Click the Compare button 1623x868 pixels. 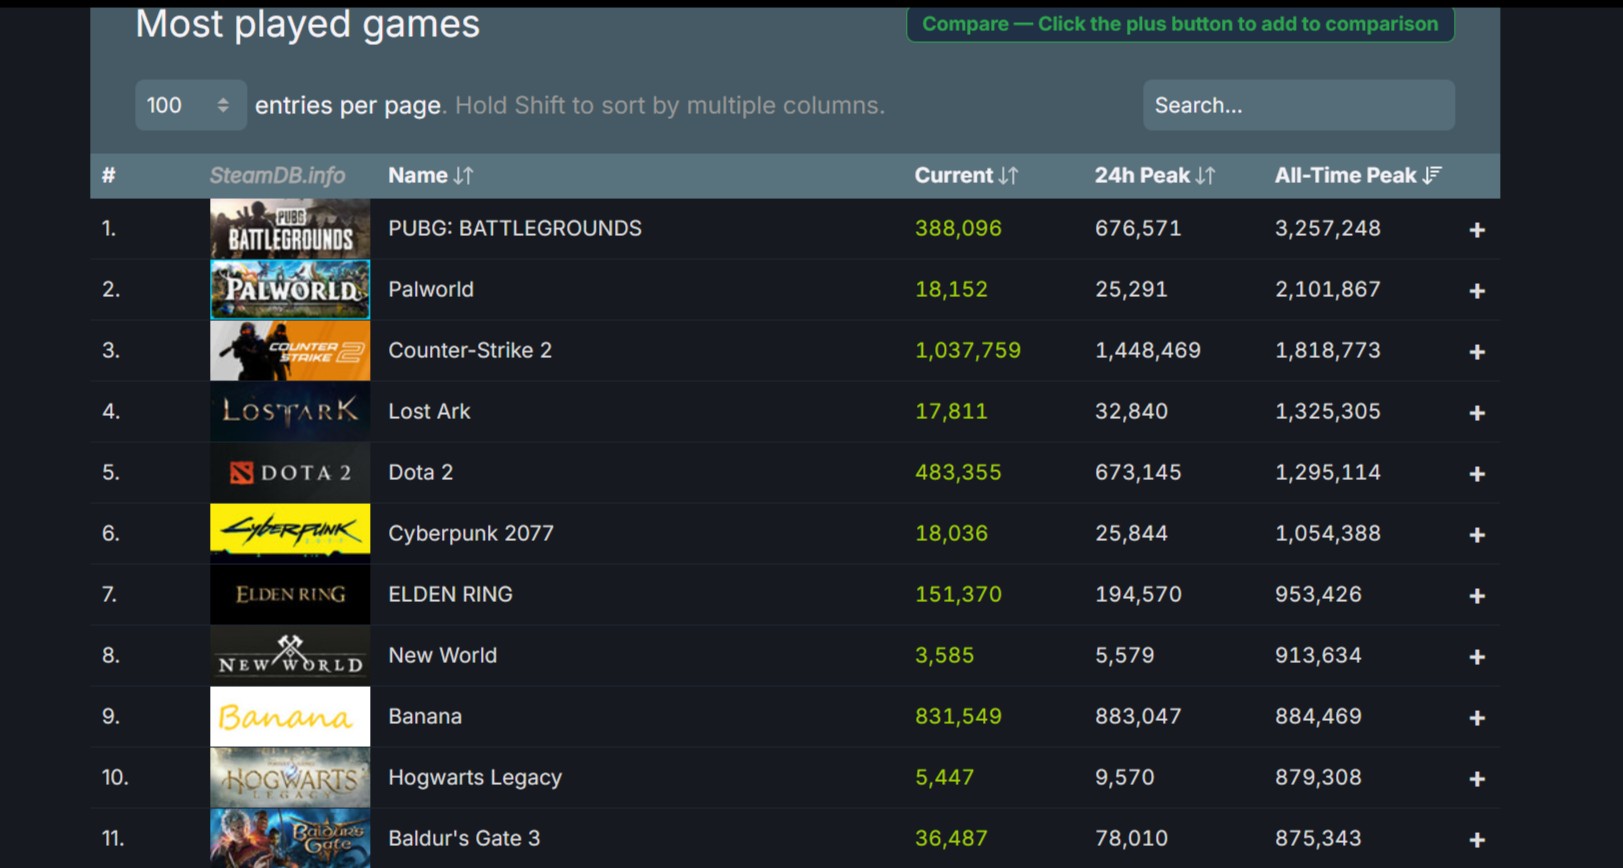tap(1180, 24)
